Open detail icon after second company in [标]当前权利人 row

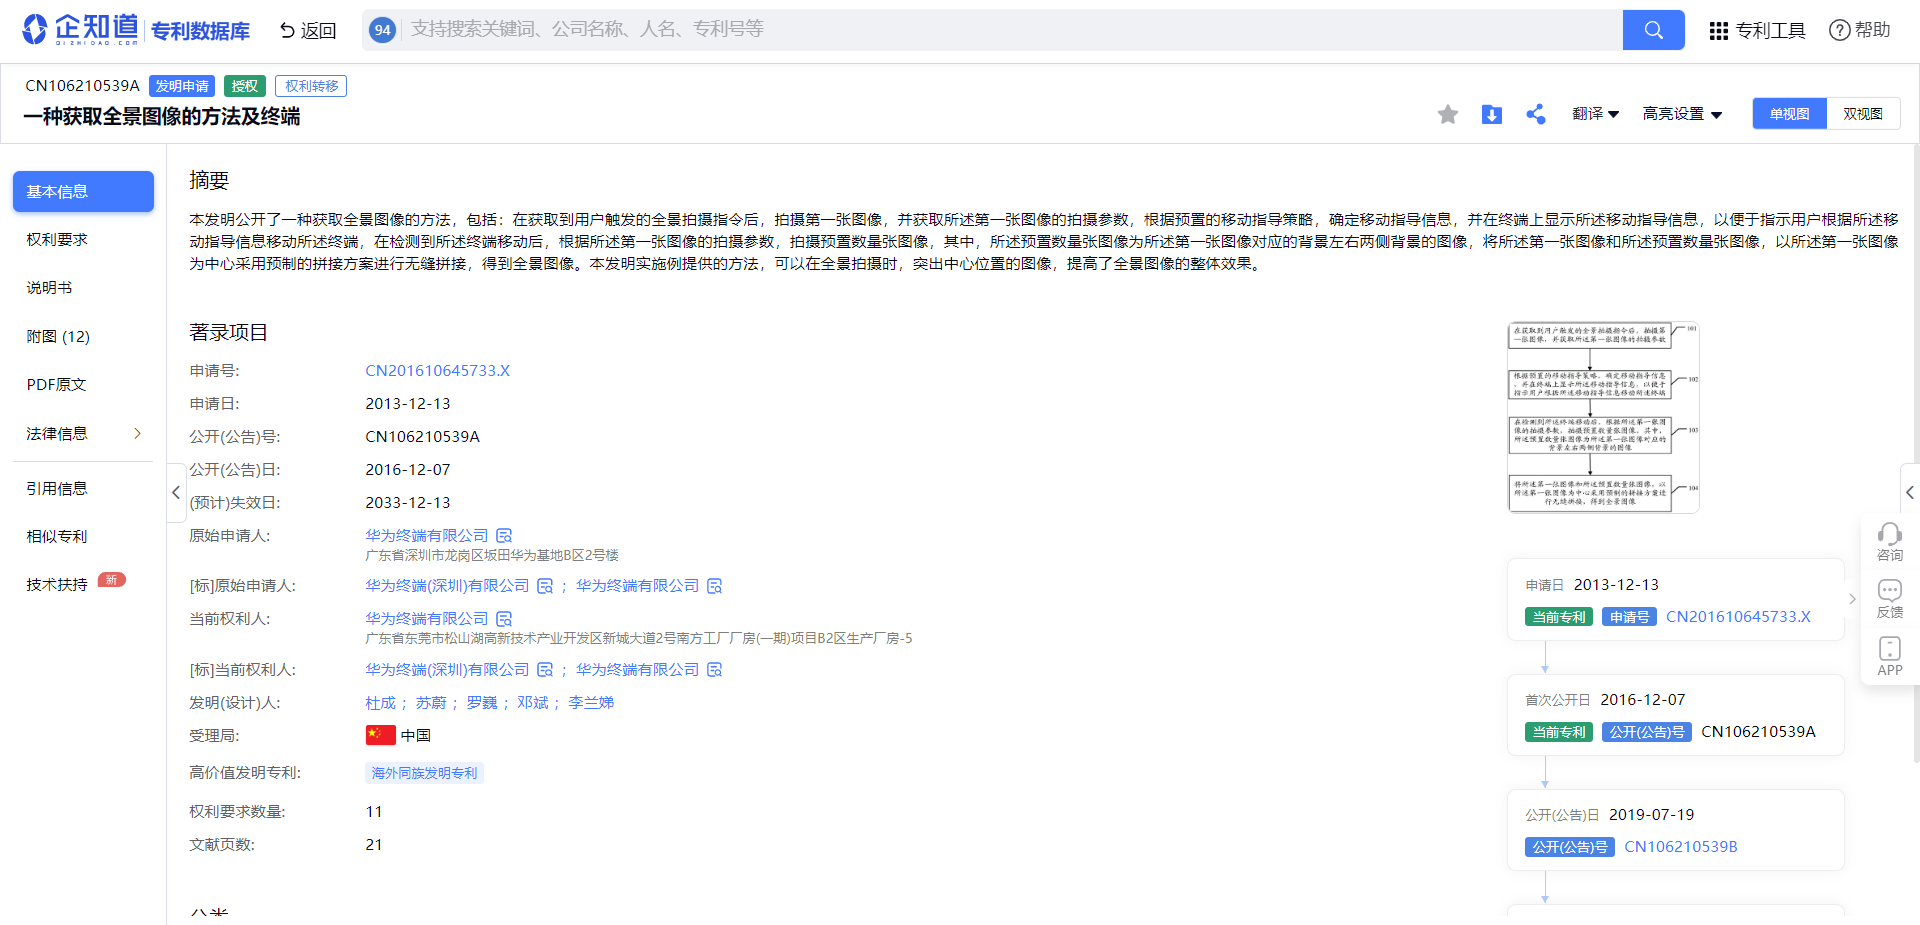click(714, 670)
